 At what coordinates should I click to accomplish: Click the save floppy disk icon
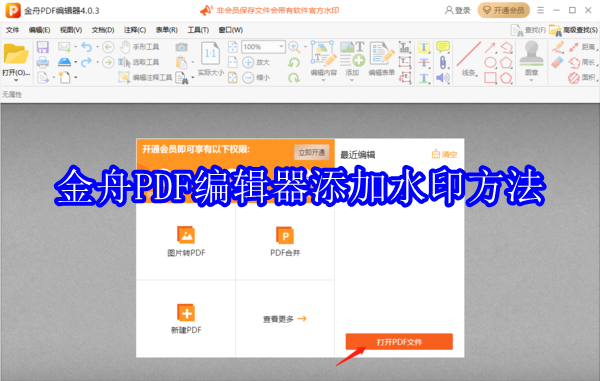tap(42, 47)
